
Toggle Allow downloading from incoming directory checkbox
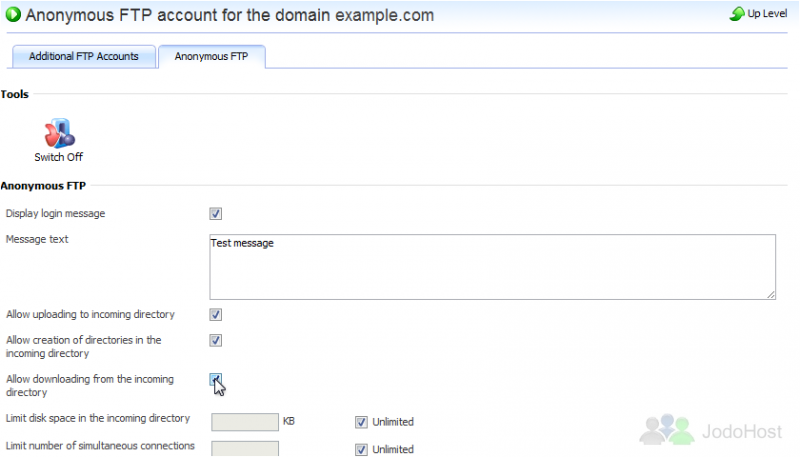pyautogui.click(x=216, y=379)
